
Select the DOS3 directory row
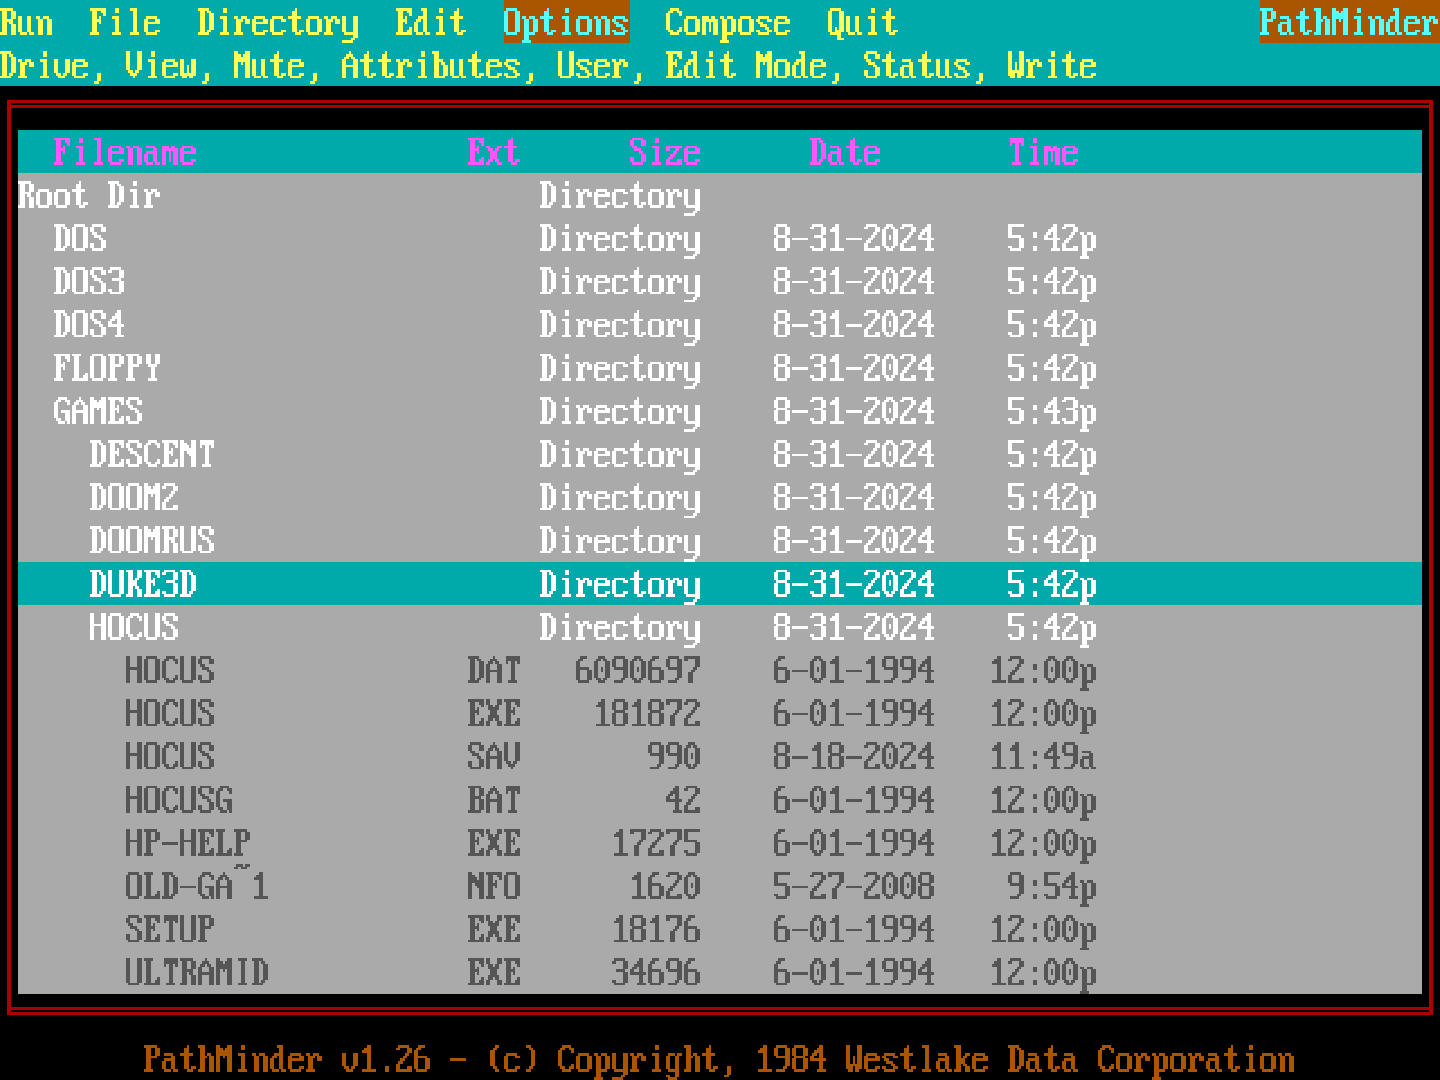[720, 281]
